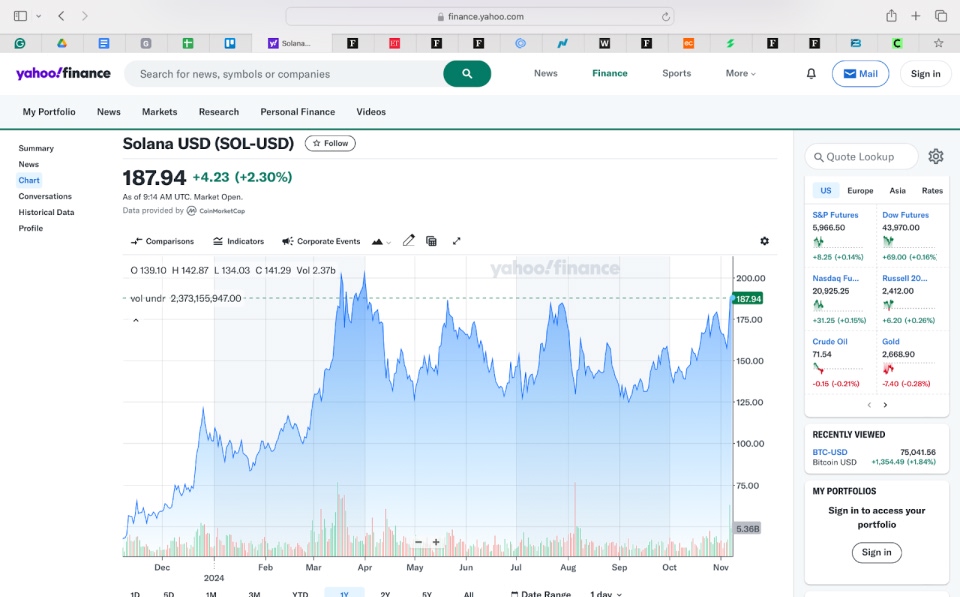The width and height of the screenshot is (960, 597).
Task: Open the Finance header link
Action: click(x=610, y=73)
